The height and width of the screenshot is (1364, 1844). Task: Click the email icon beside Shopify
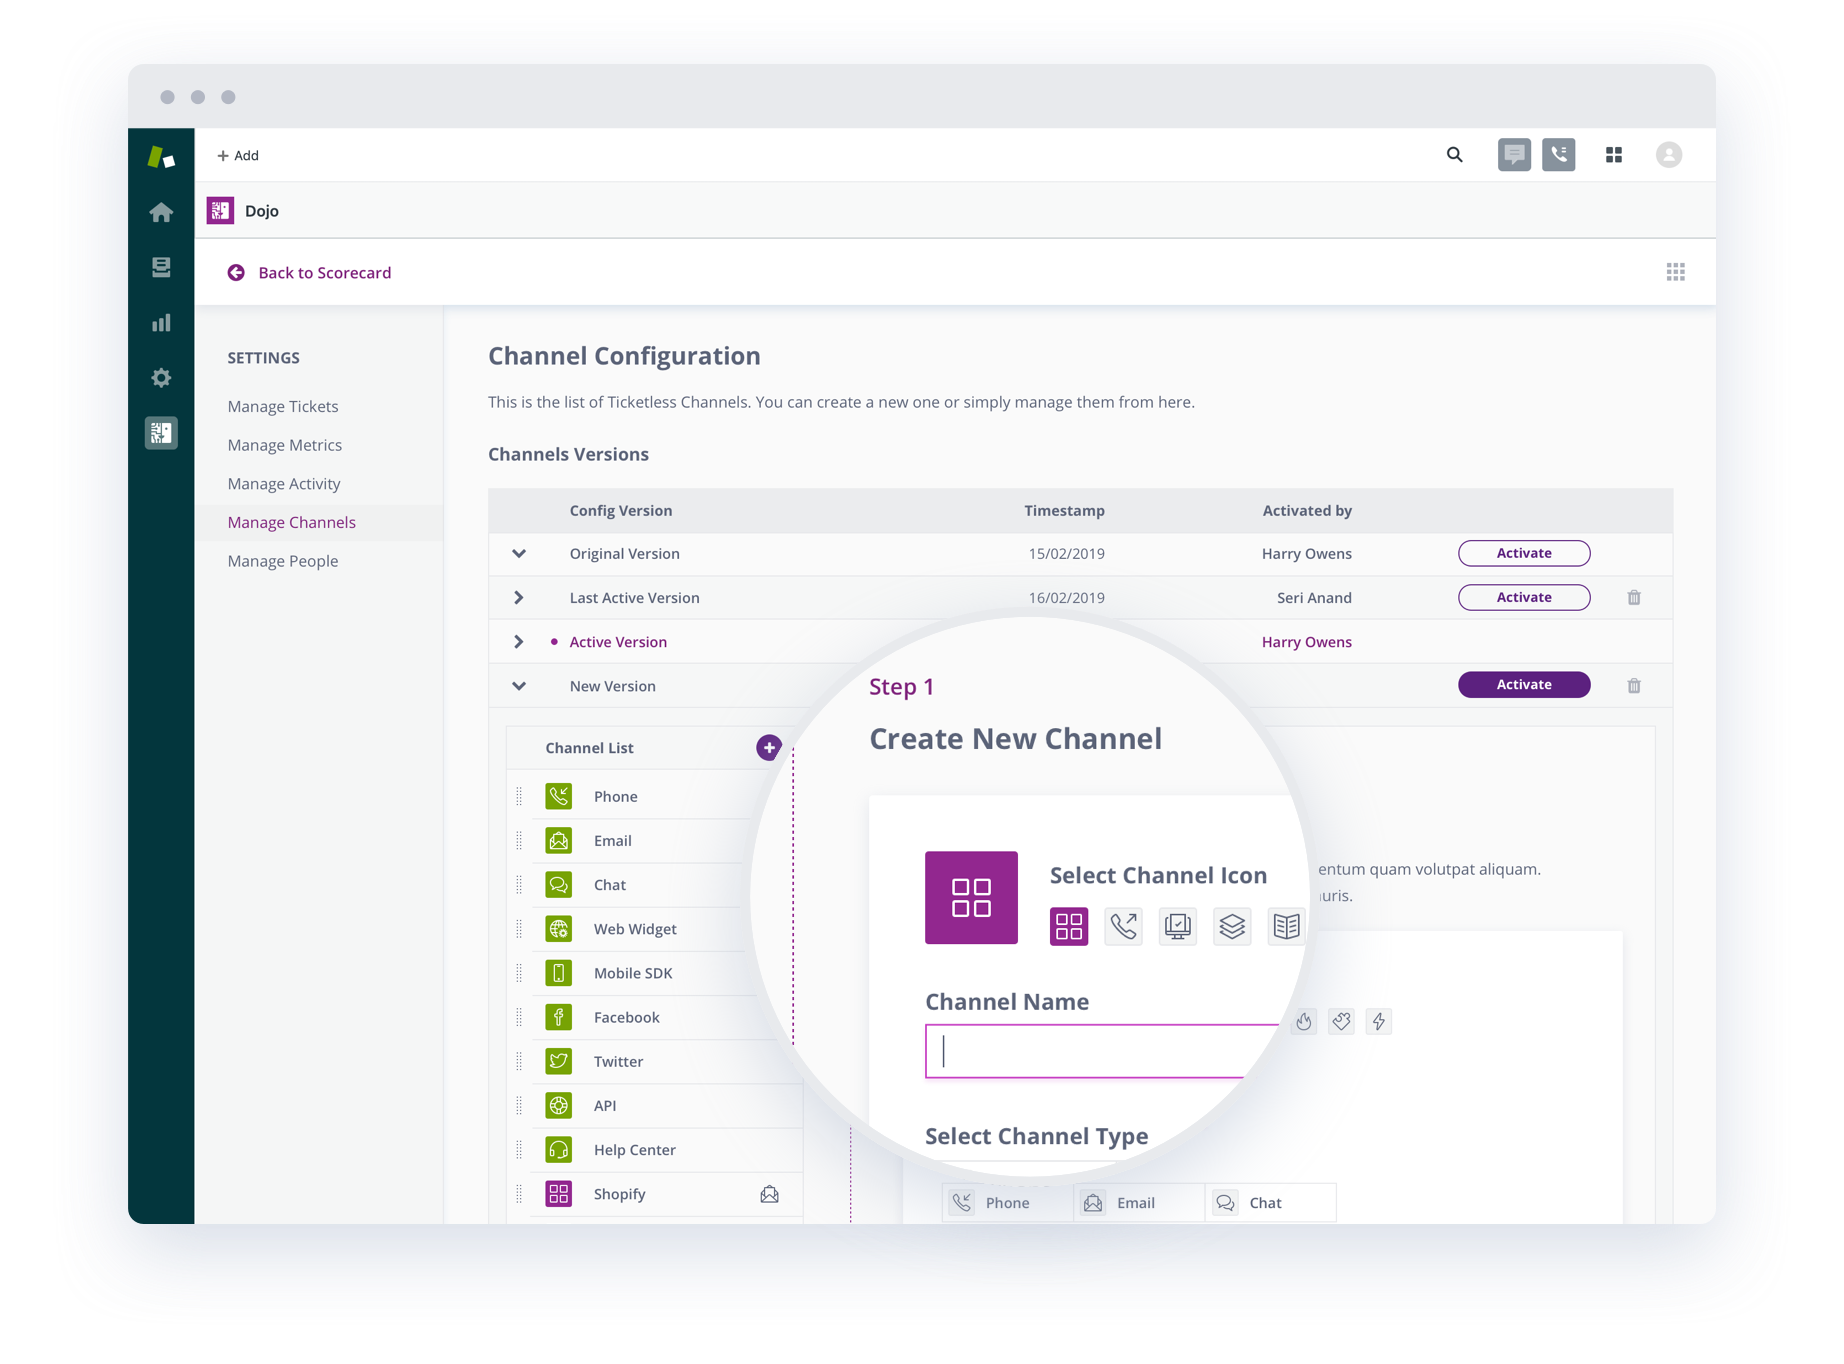coord(769,1193)
